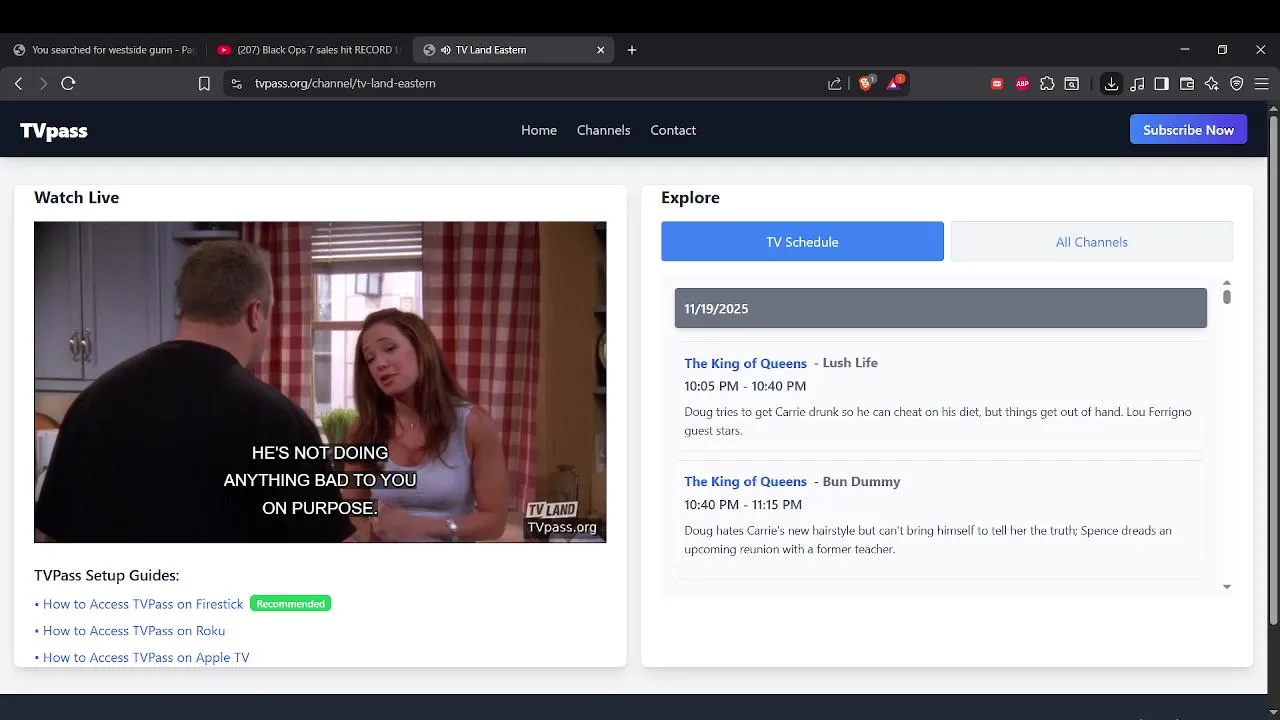Click the TVpass logo
The height and width of the screenshot is (720, 1280).
point(54,131)
